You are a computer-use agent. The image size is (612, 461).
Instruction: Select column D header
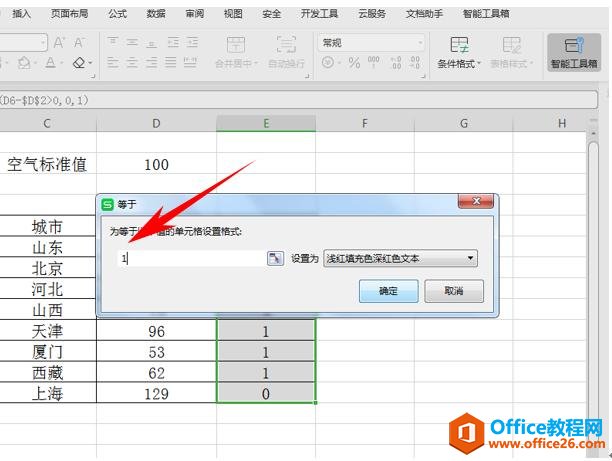156,123
